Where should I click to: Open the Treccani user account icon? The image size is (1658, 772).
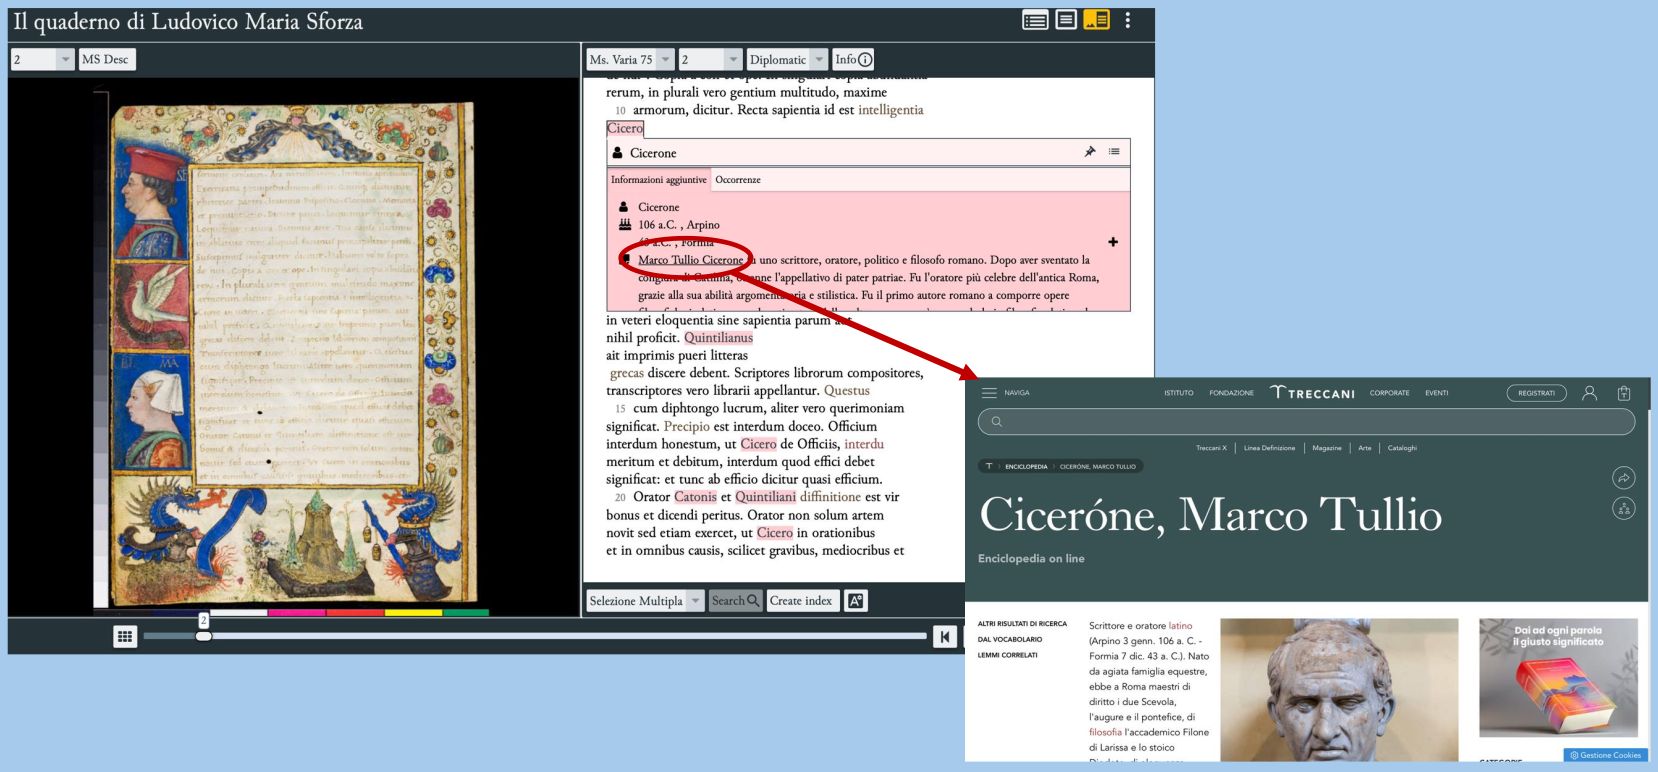pos(1589,393)
